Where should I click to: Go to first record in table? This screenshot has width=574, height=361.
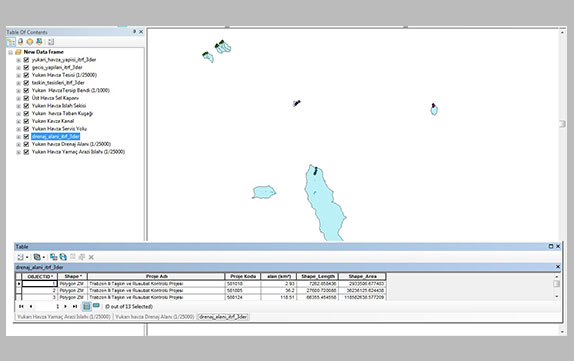(21, 306)
